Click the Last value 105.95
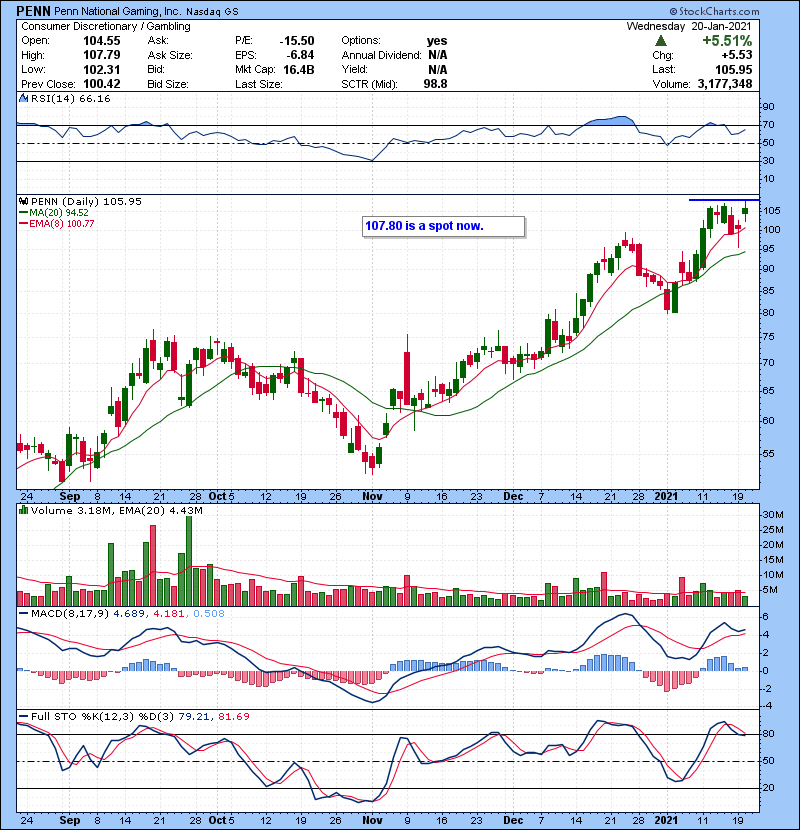Image resolution: width=800 pixels, height=830 pixels. click(x=733, y=69)
